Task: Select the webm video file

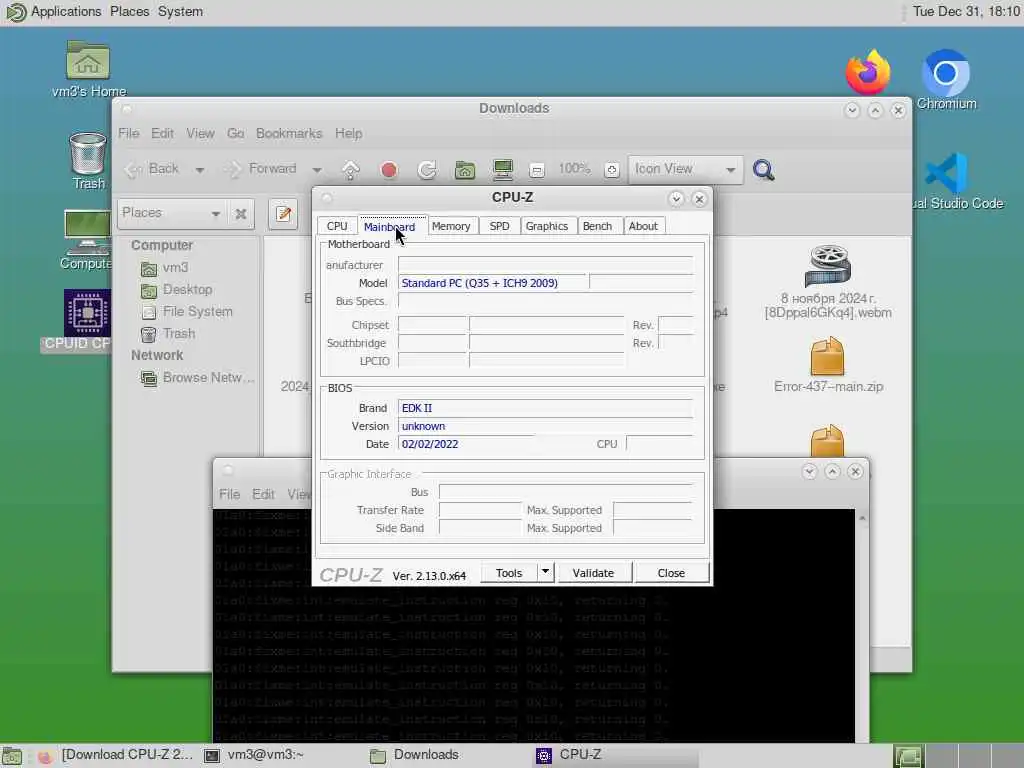Action: point(828,282)
